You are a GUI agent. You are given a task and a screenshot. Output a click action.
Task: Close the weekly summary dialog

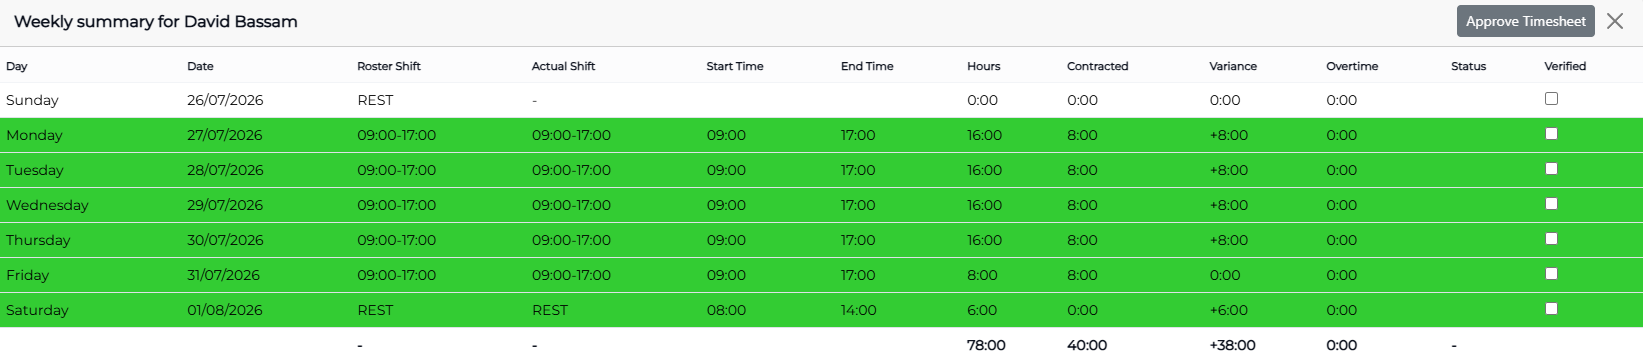tap(1614, 21)
